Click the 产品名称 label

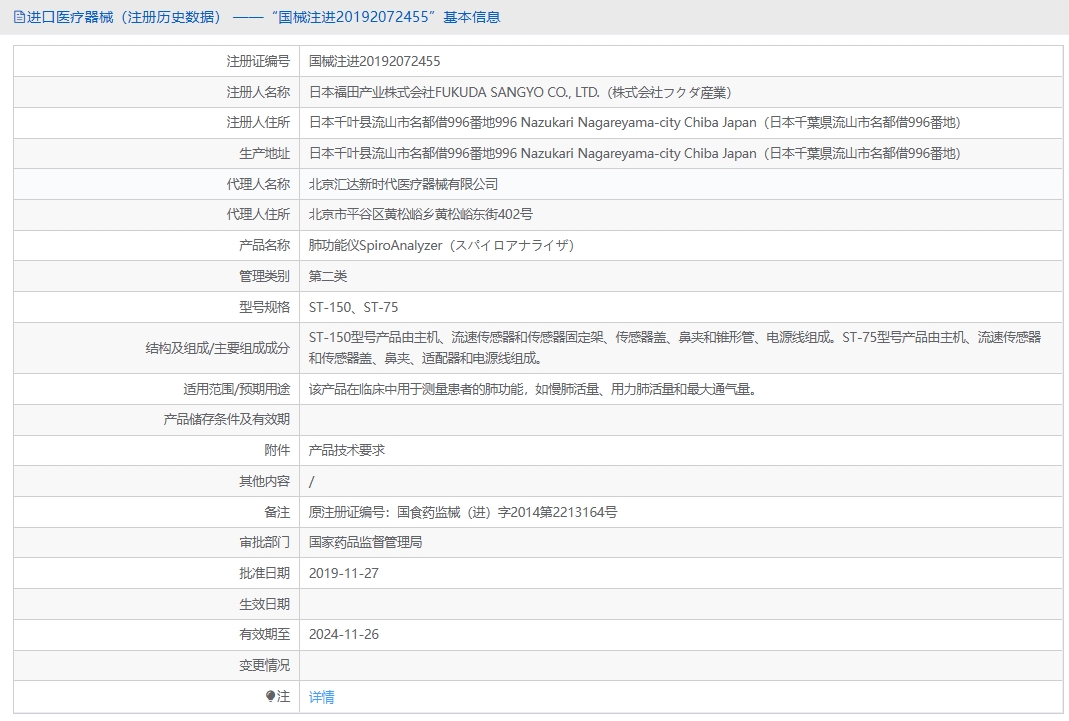point(265,245)
